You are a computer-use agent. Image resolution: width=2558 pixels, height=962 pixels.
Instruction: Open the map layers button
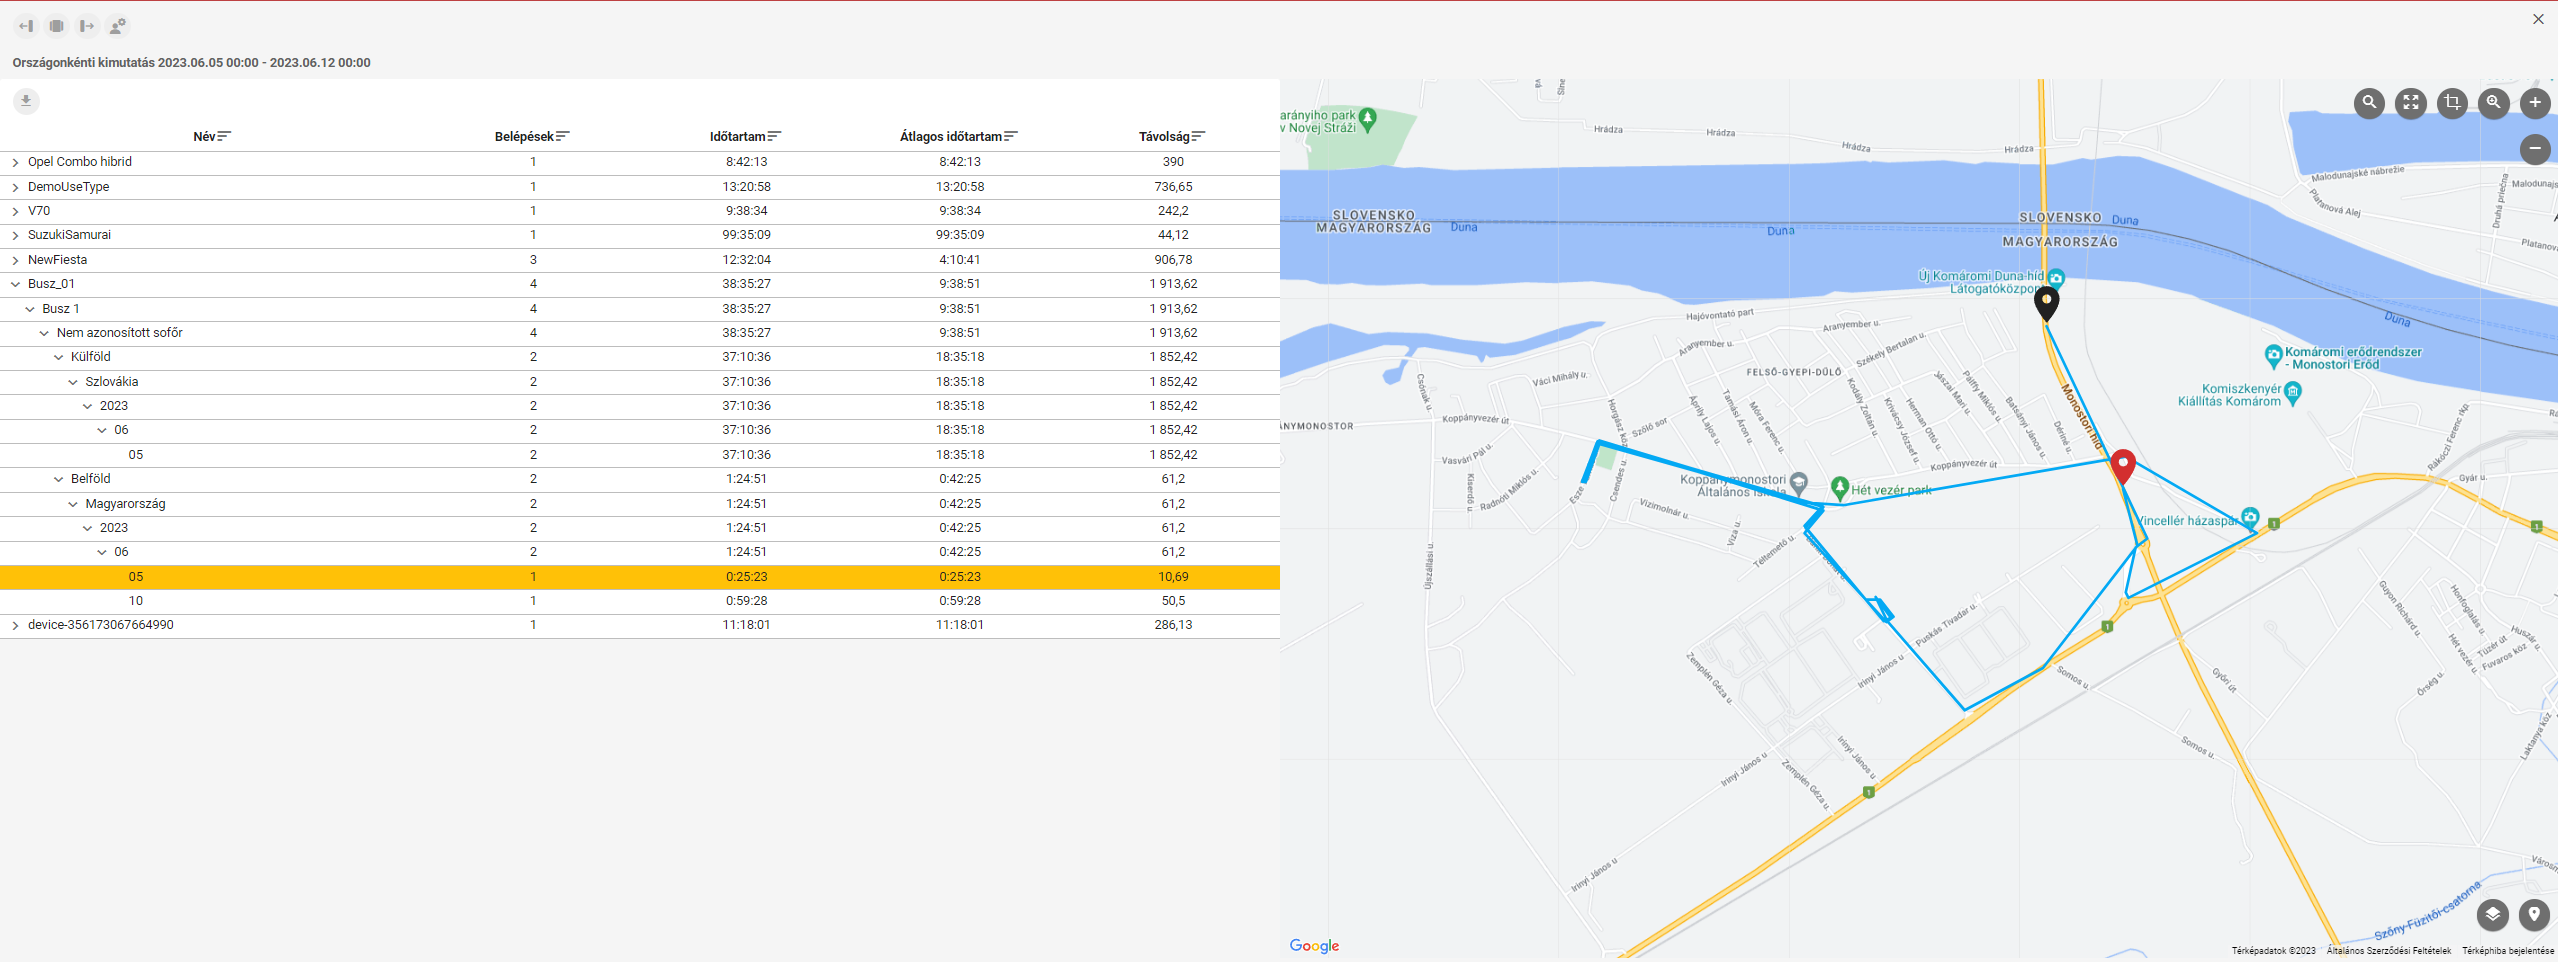pos(2492,914)
